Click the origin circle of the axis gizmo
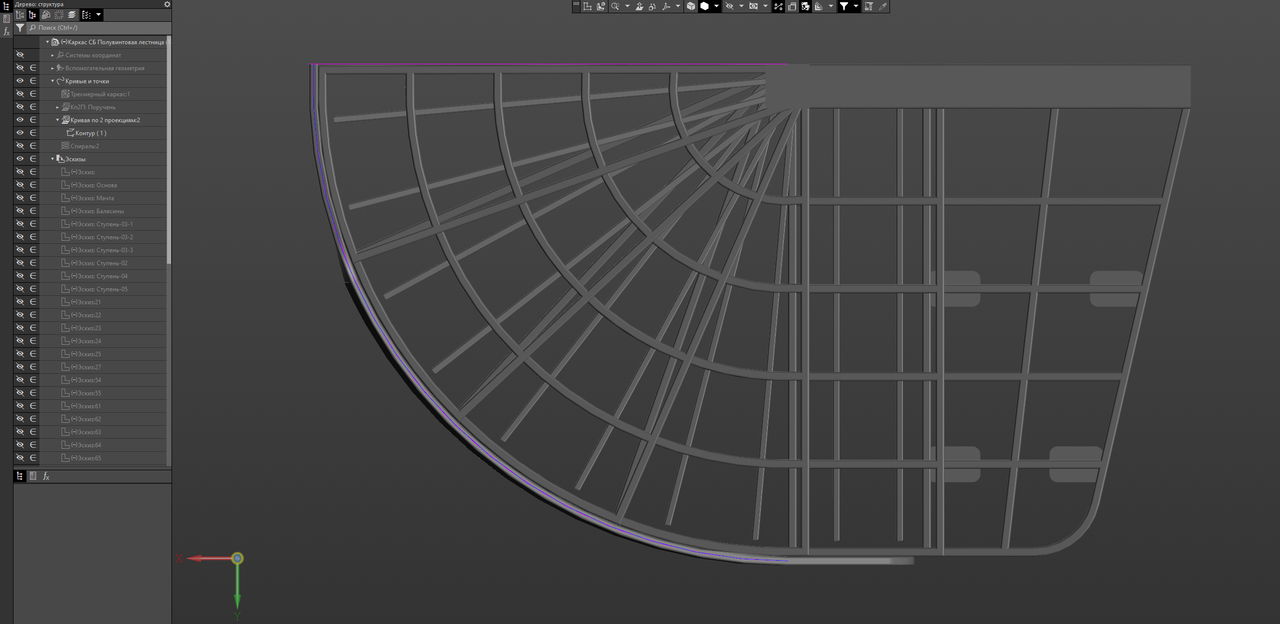This screenshot has height=624, width=1280. [x=237, y=558]
